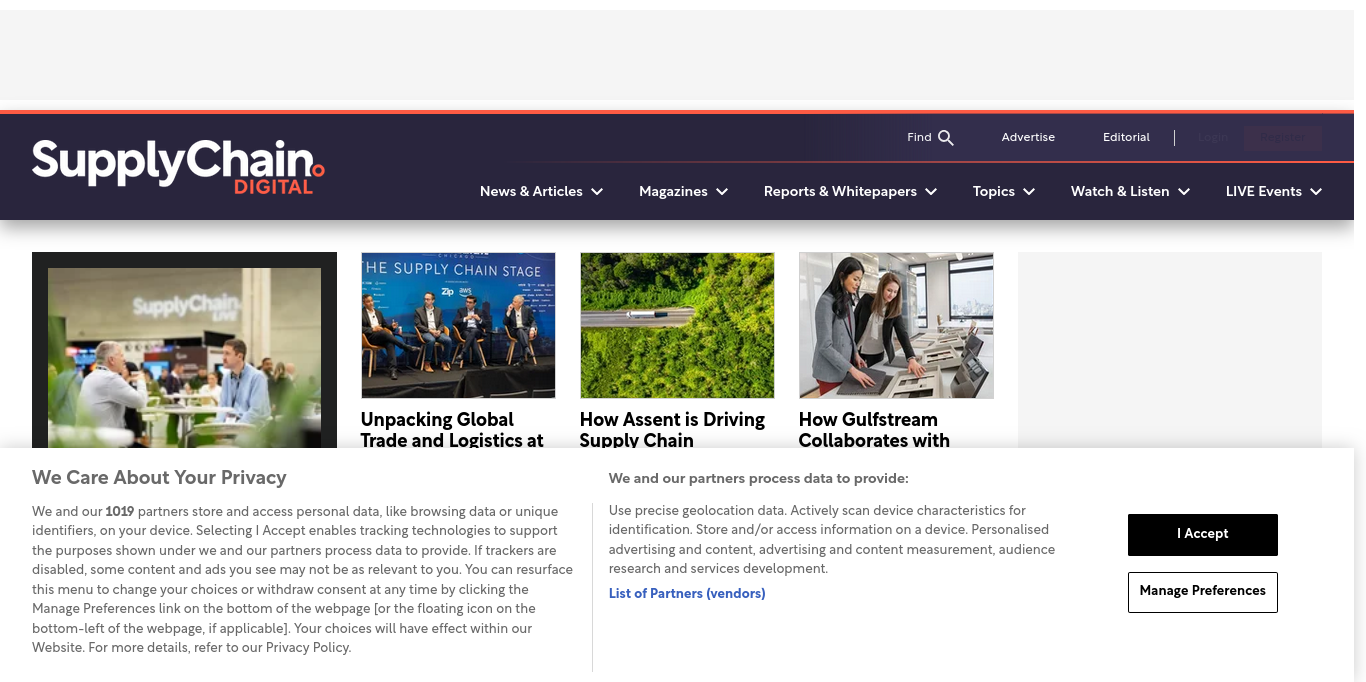
Task: Open the Manage Preferences button
Action: 1202,592
